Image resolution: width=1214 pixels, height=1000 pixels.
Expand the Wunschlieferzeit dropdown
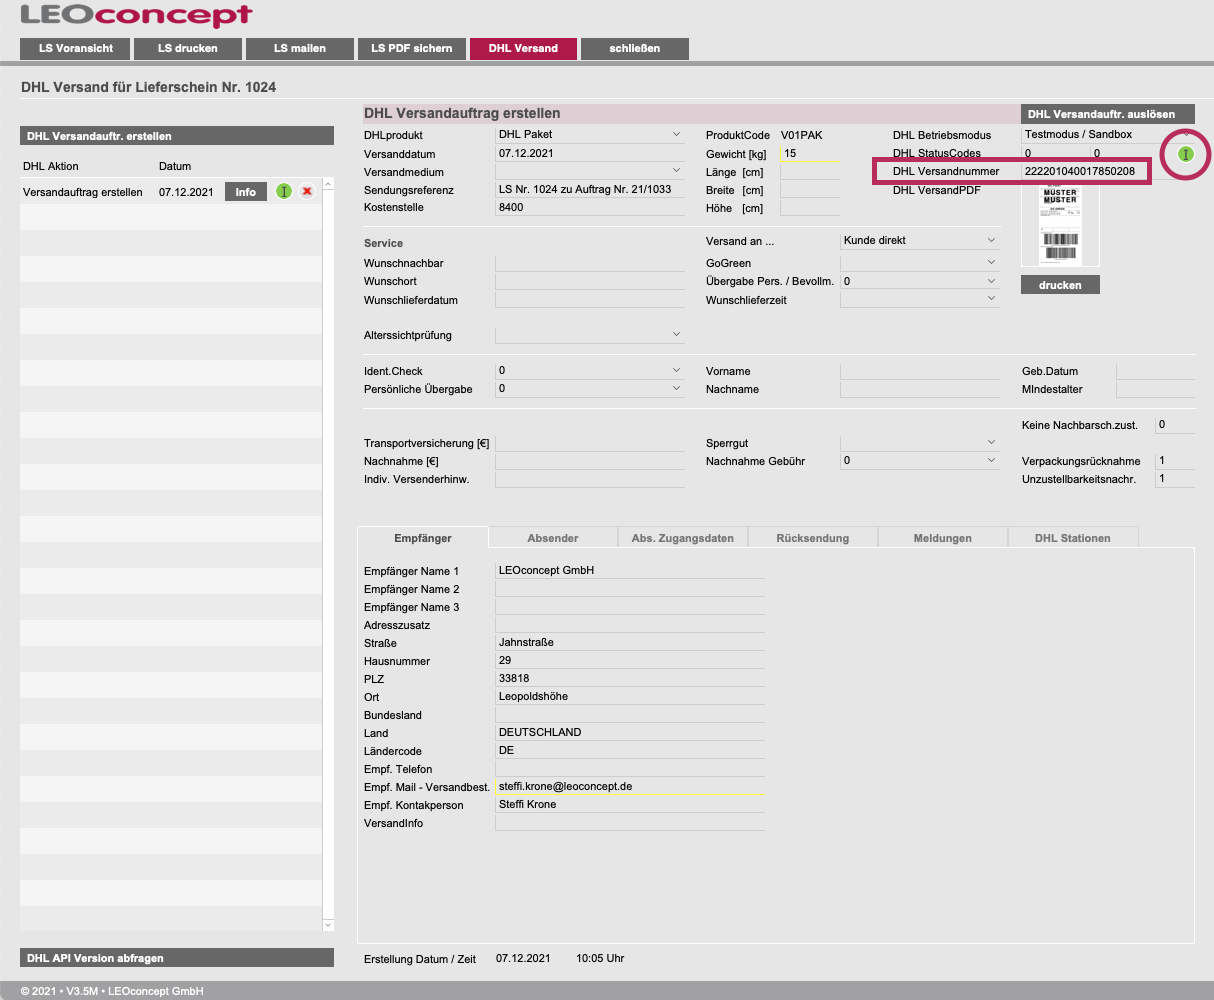tap(920, 299)
